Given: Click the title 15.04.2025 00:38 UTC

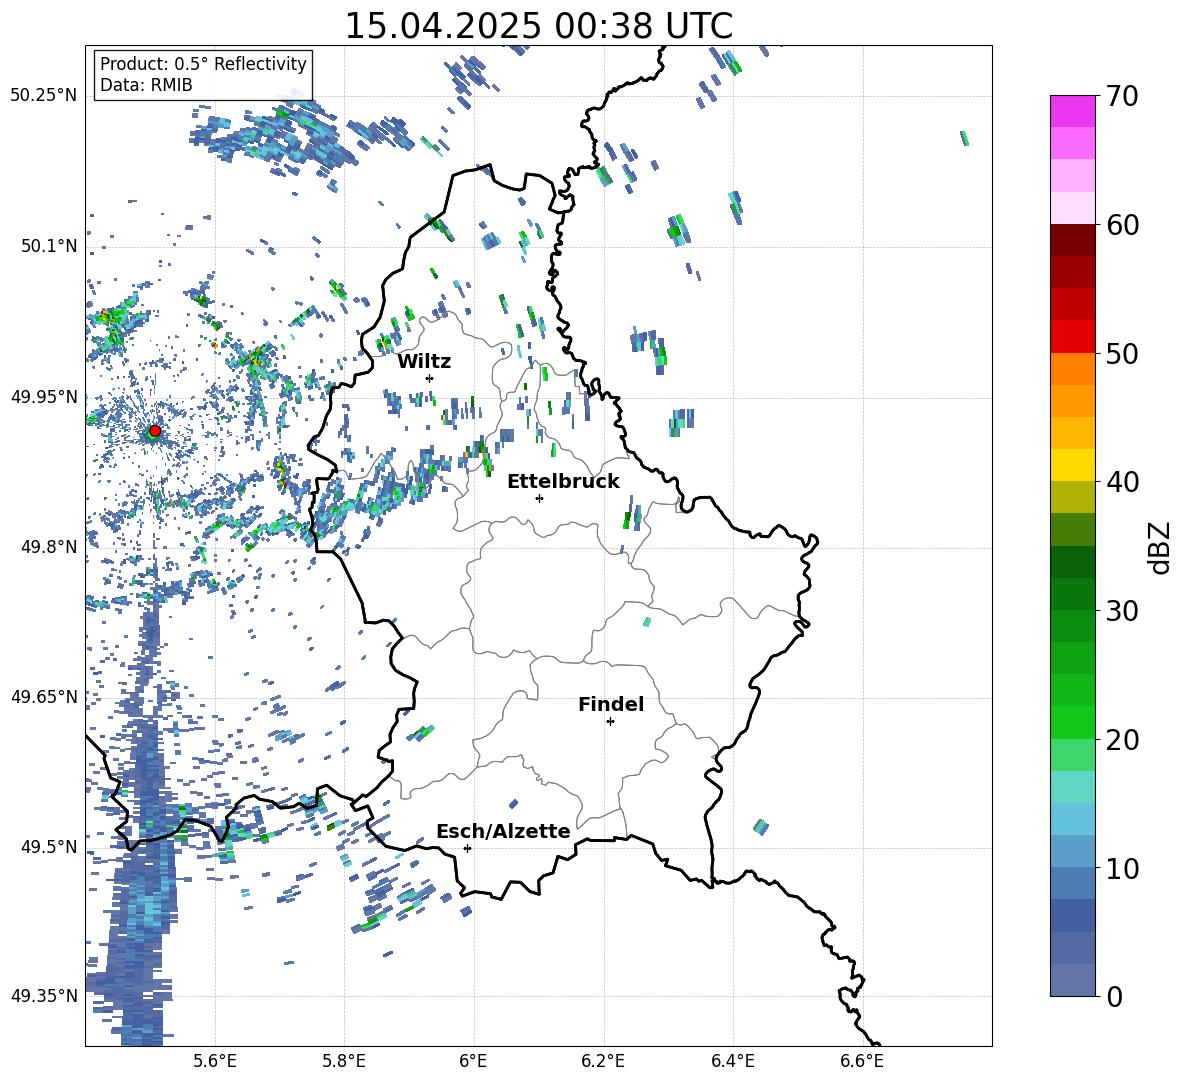Looking at the screenshot, I should [539, 26].
